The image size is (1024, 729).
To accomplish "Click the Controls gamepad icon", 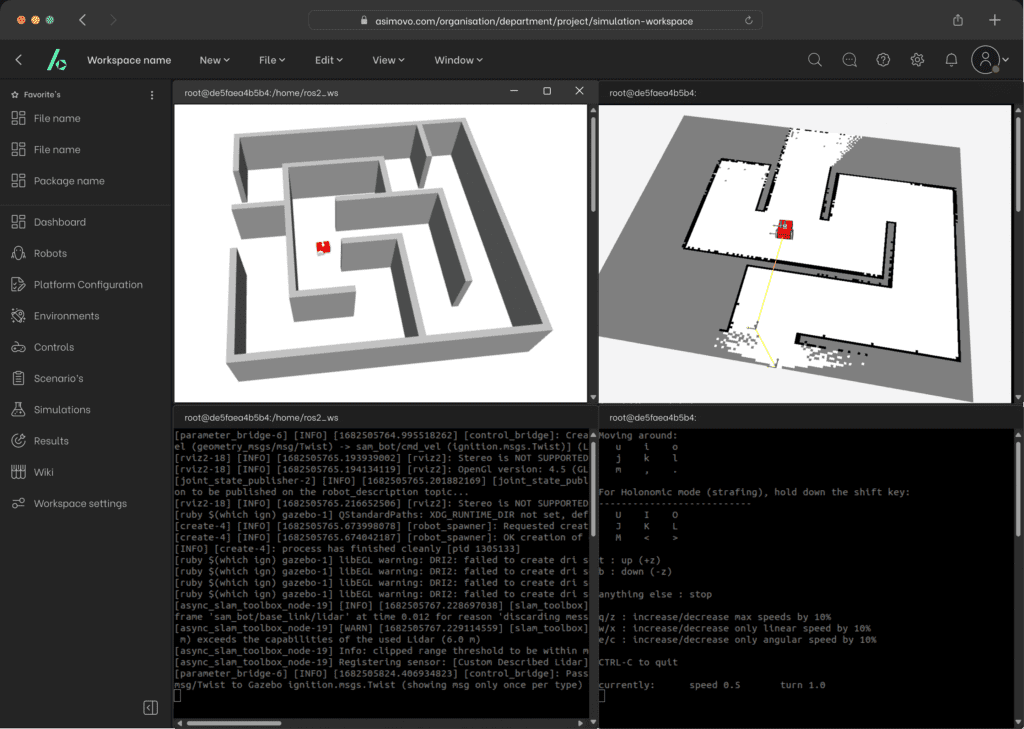I will coord(17,347).
